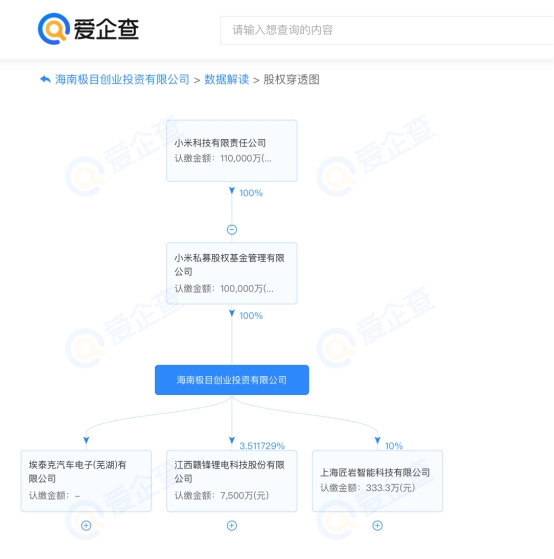
Task: Click the 100% label below 小米私募股权基金管理有限公司
Action: (x=251, y=316)
